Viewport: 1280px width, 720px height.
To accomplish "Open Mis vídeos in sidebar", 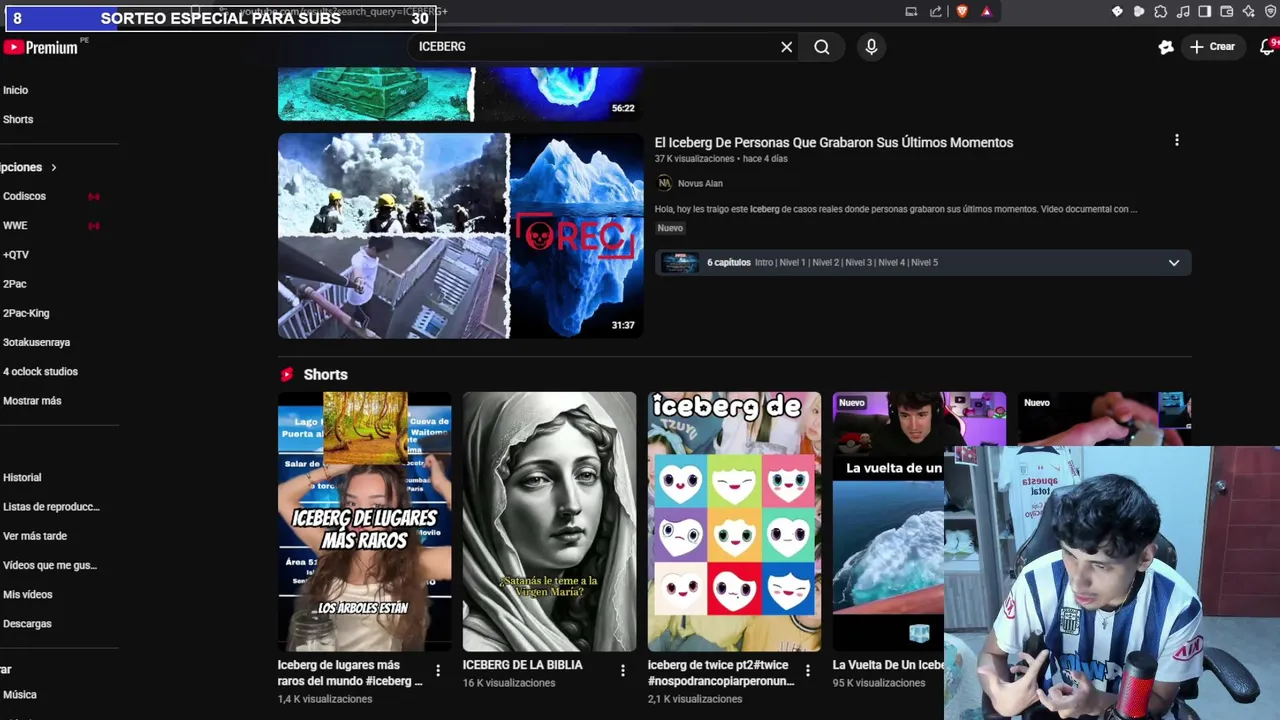I will click(x=27, y=594).
